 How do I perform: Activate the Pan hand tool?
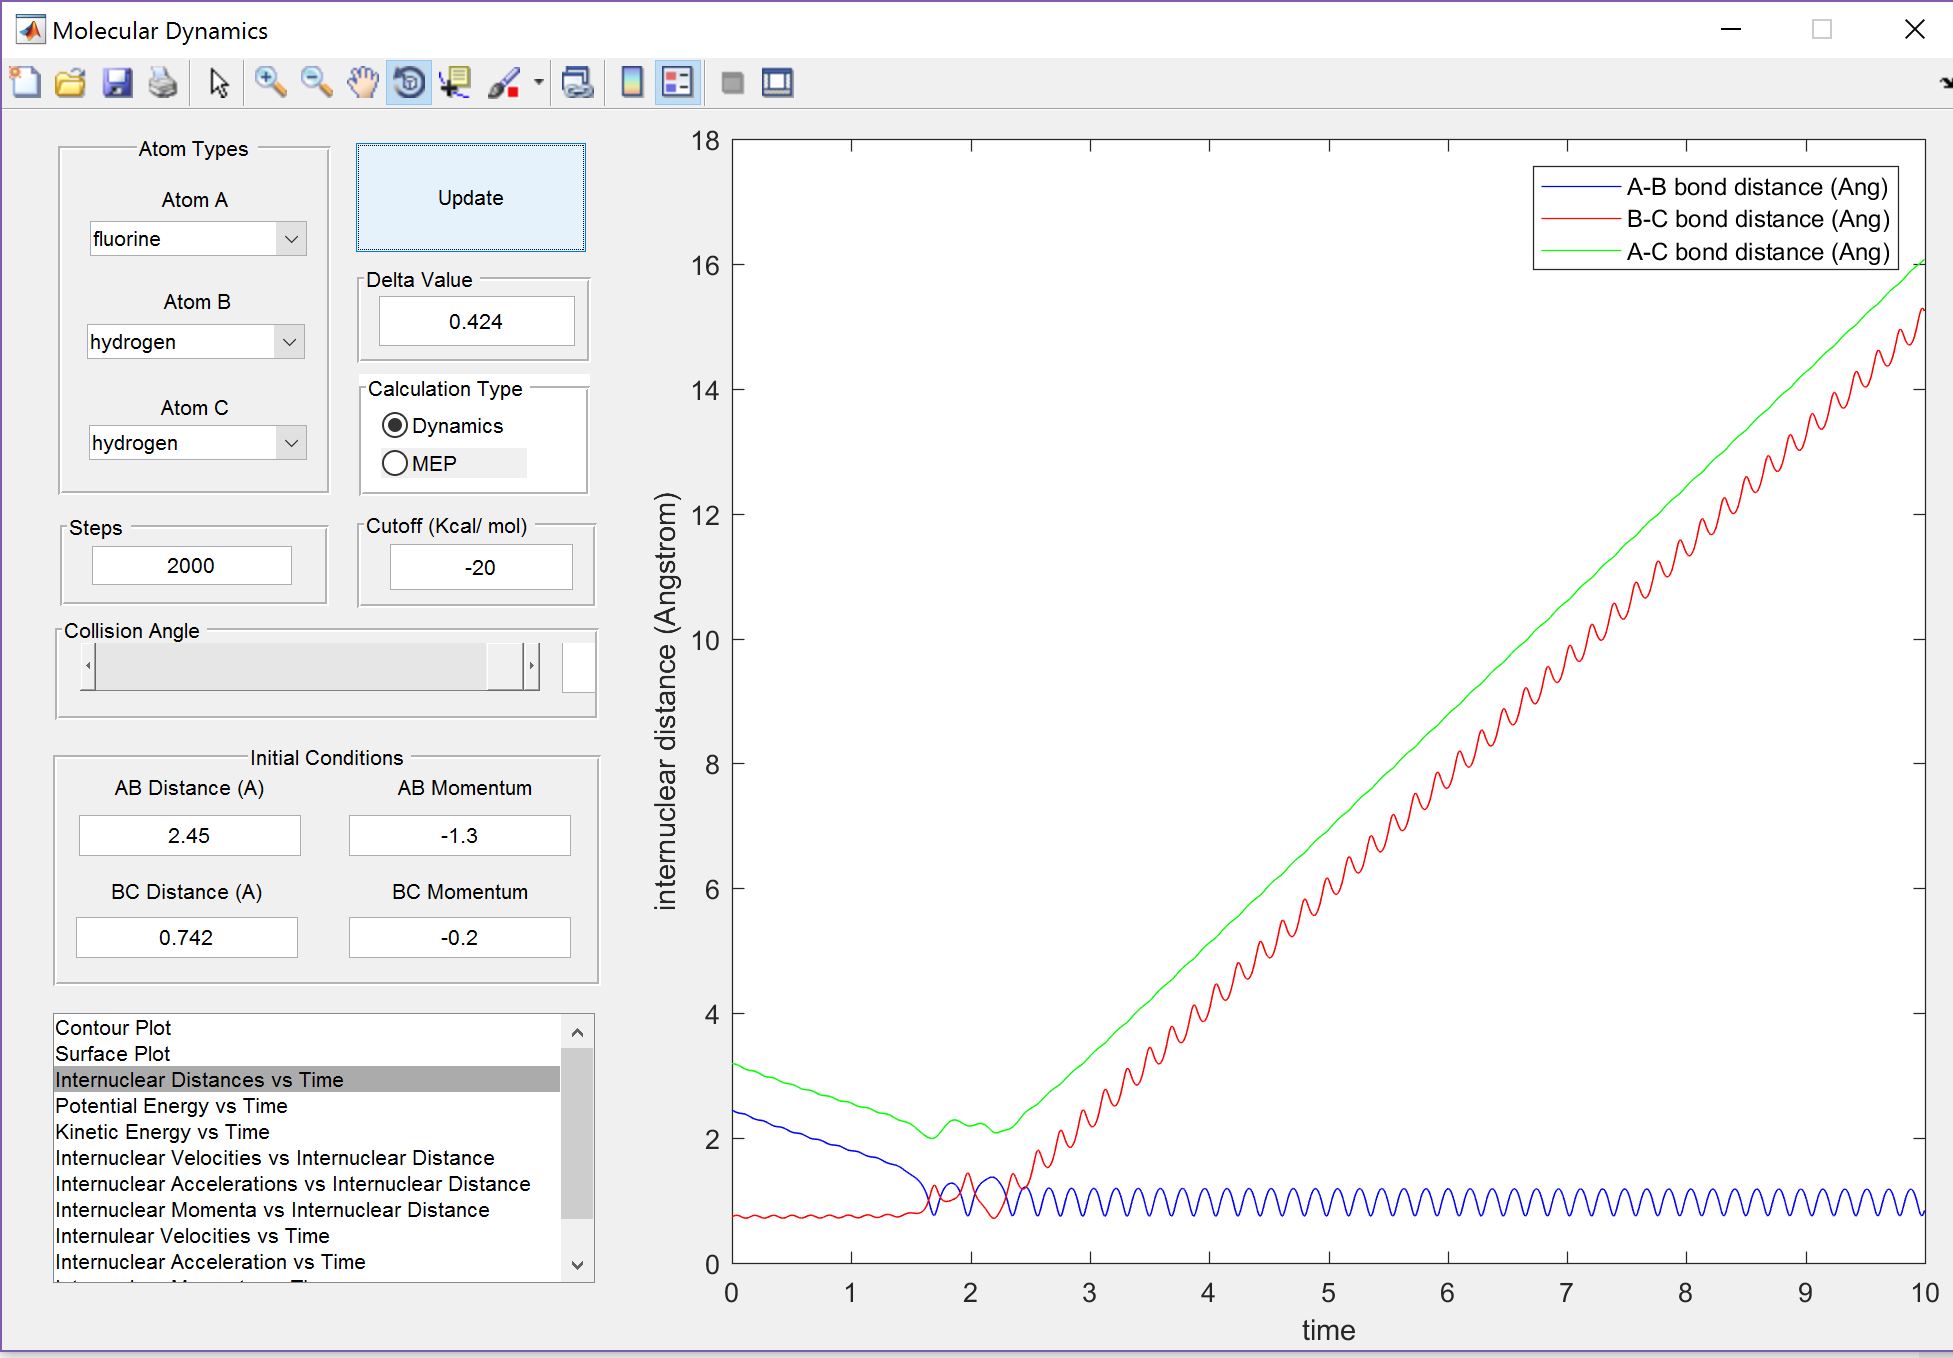(x=363, y=83)
